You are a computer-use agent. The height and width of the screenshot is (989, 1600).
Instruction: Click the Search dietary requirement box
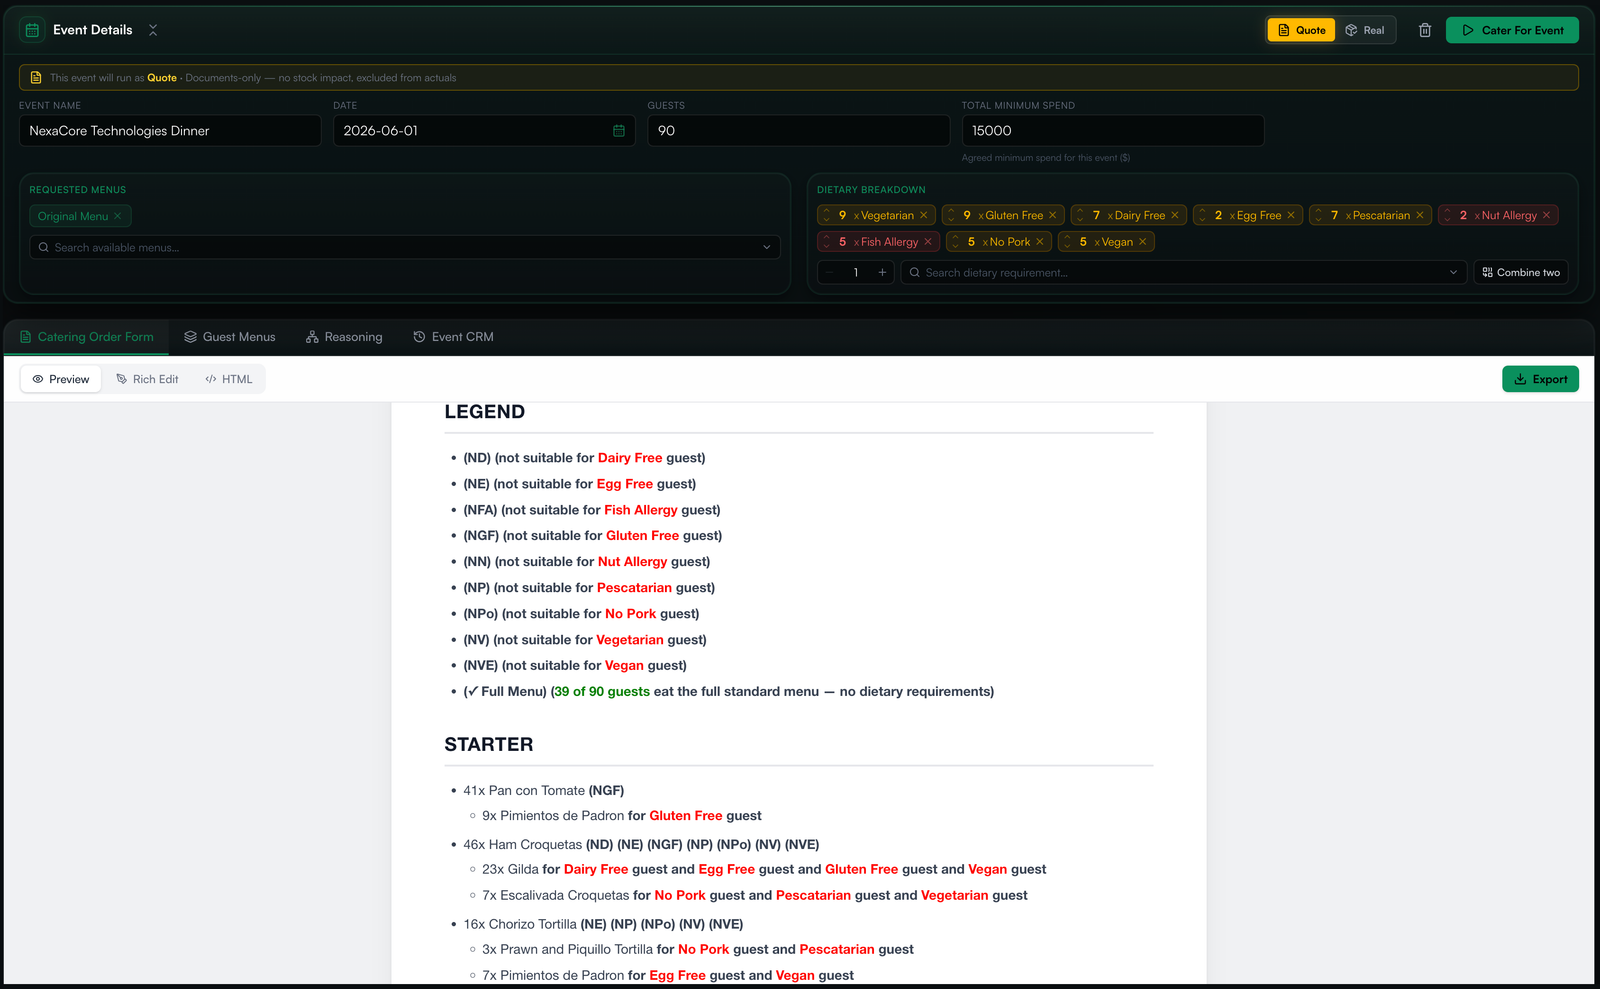click(1184, 272)
